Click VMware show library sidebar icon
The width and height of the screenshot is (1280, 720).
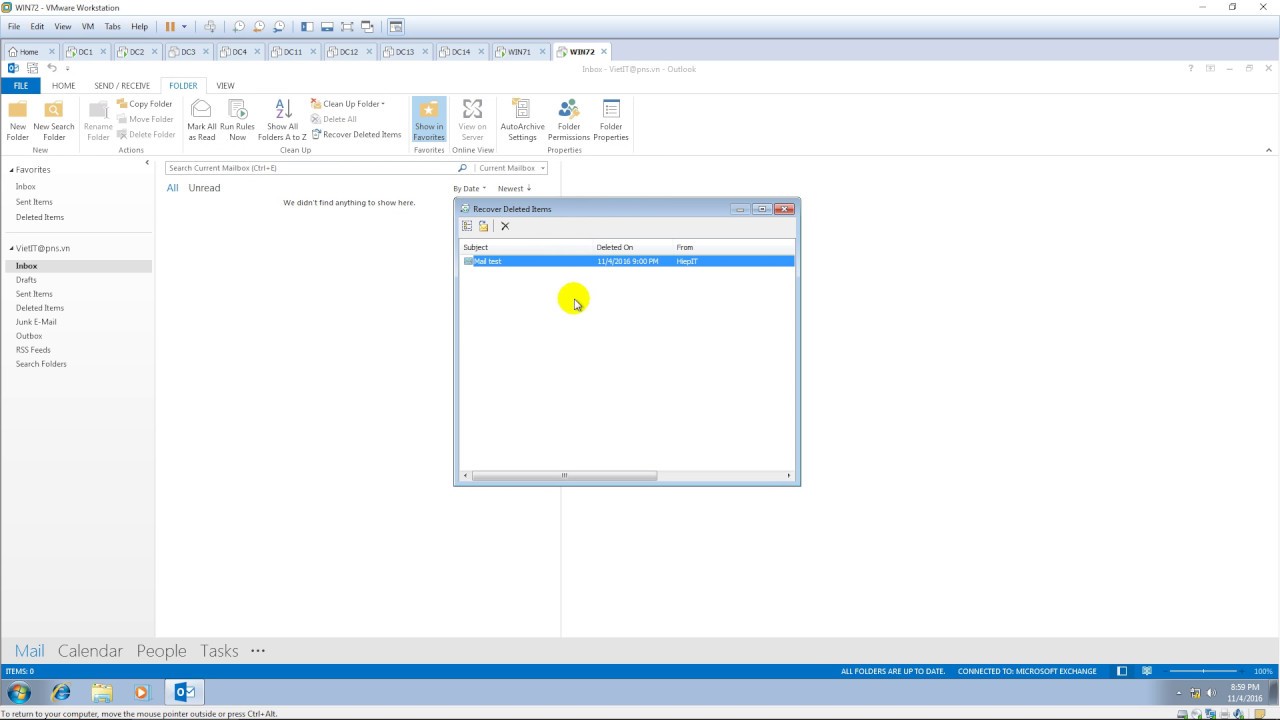coord(307,27)
